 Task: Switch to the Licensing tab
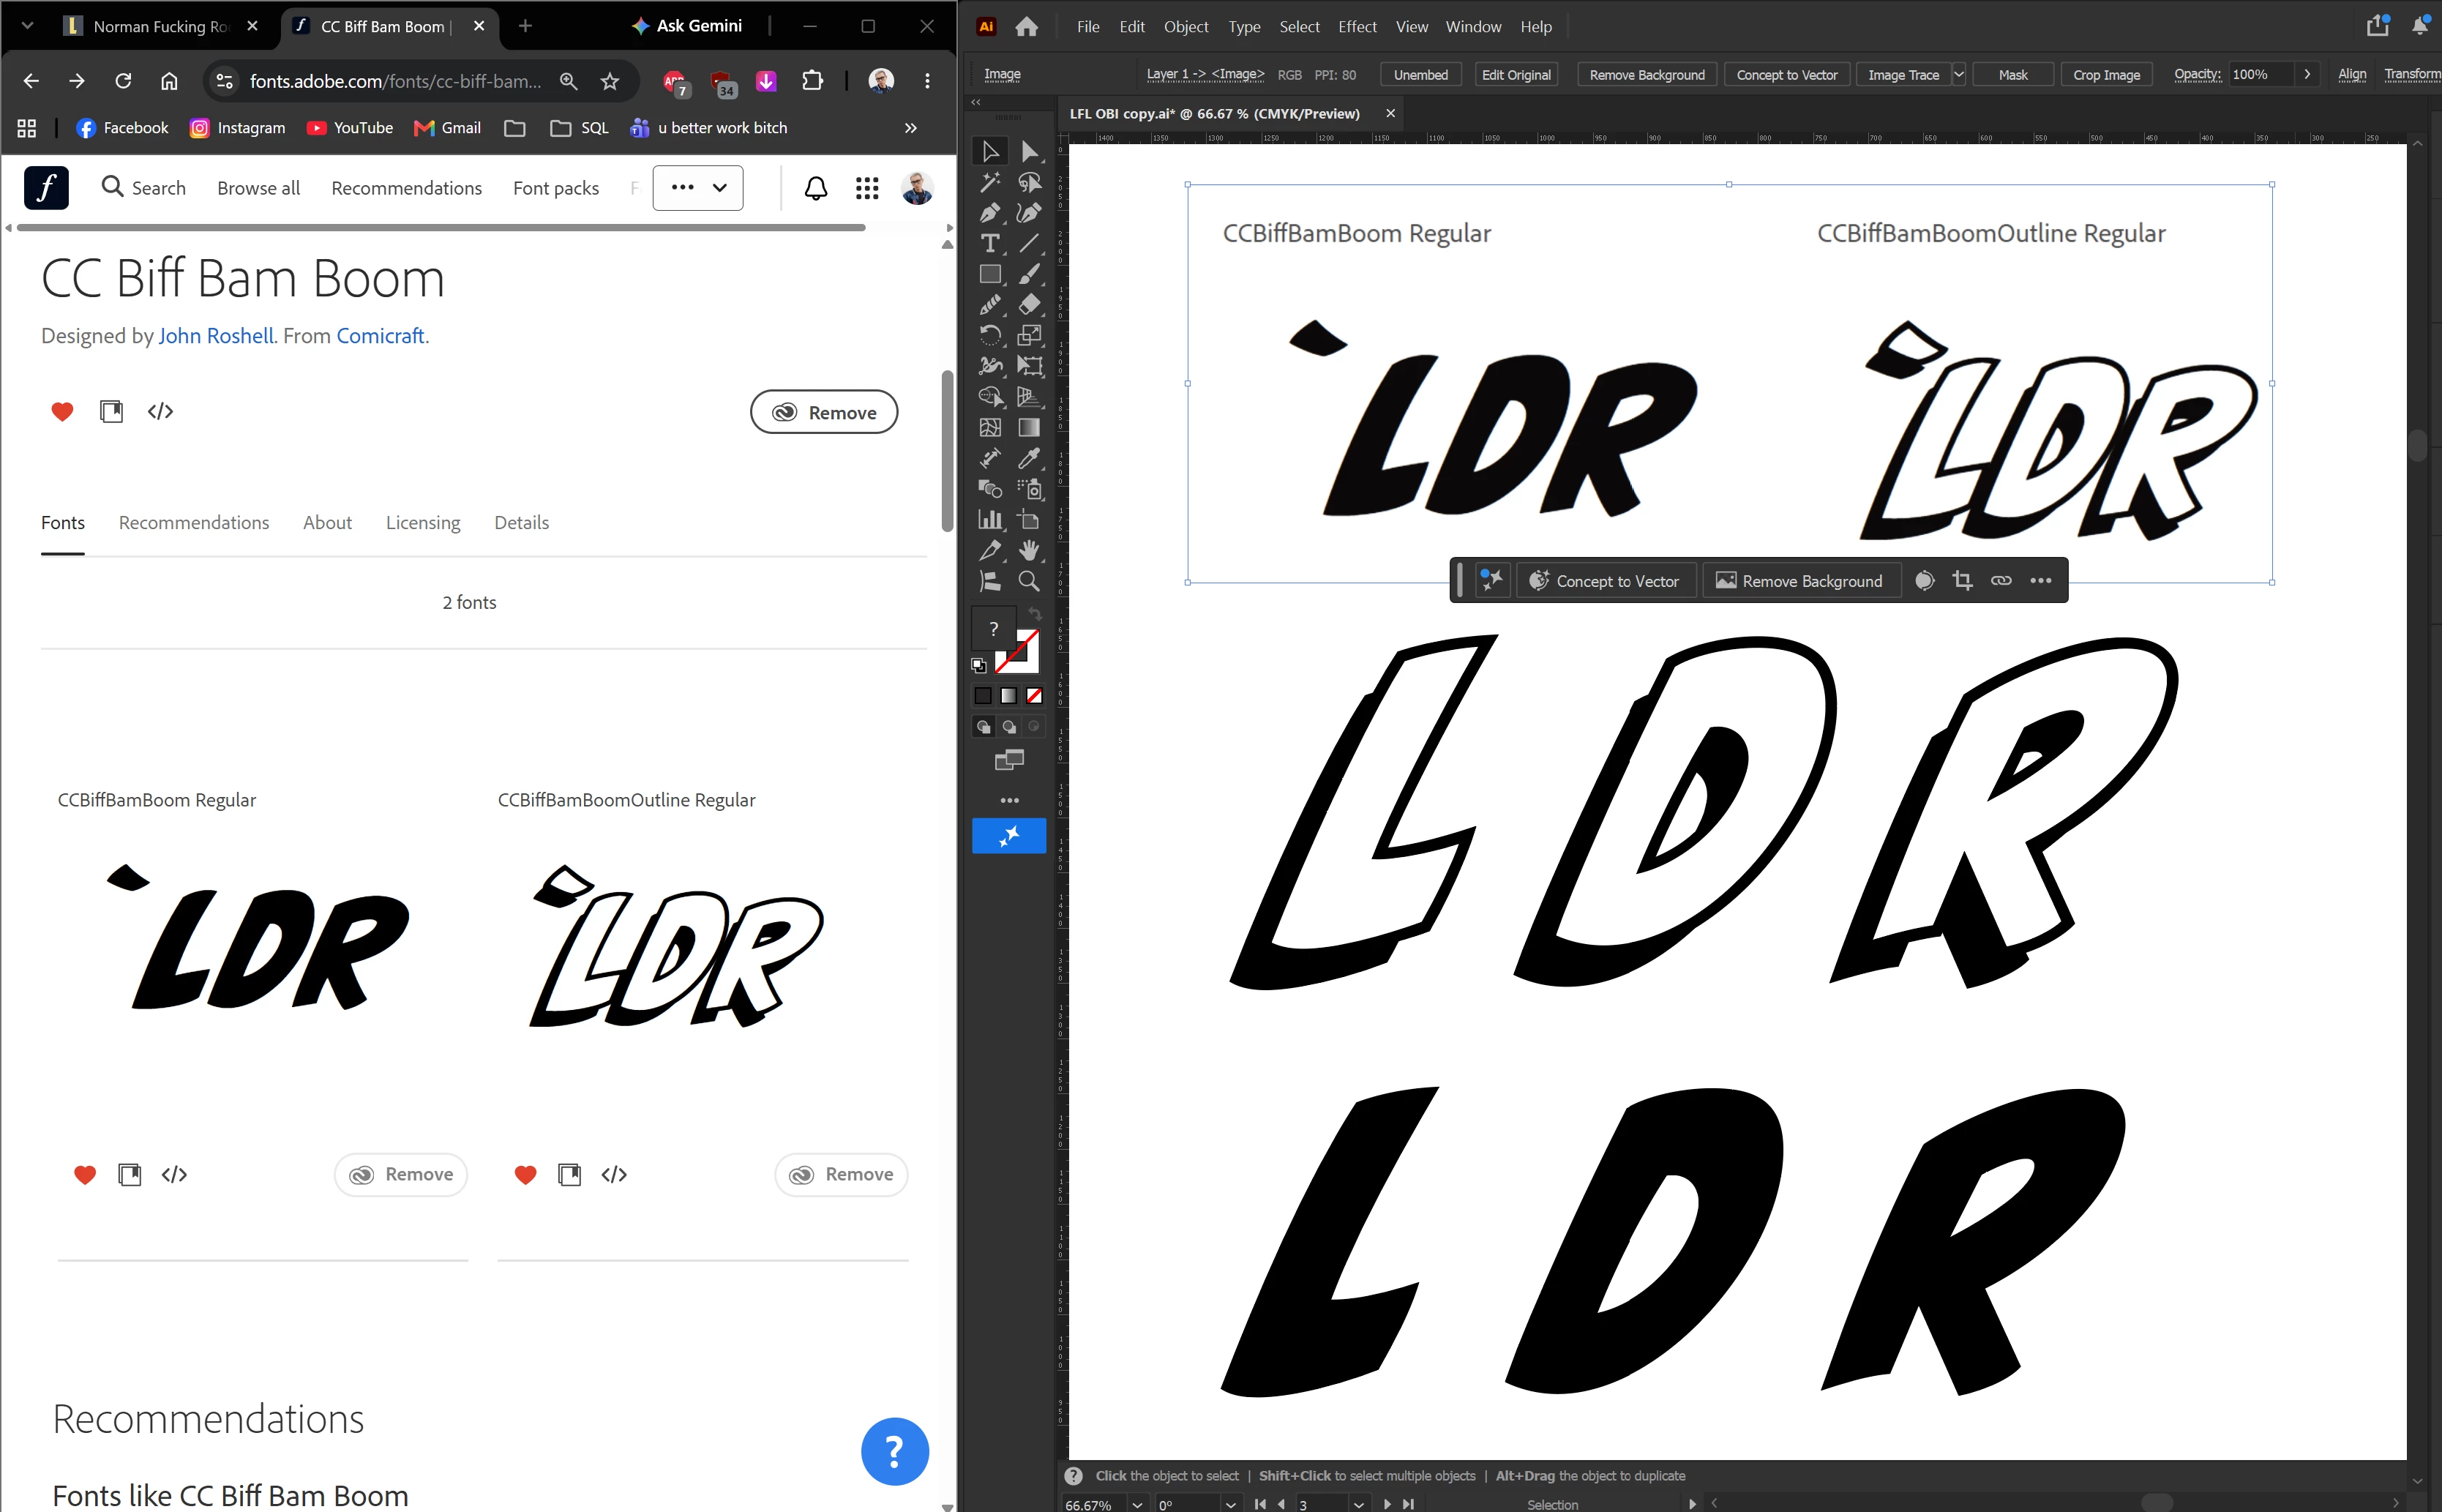click(x=423, y=522)
